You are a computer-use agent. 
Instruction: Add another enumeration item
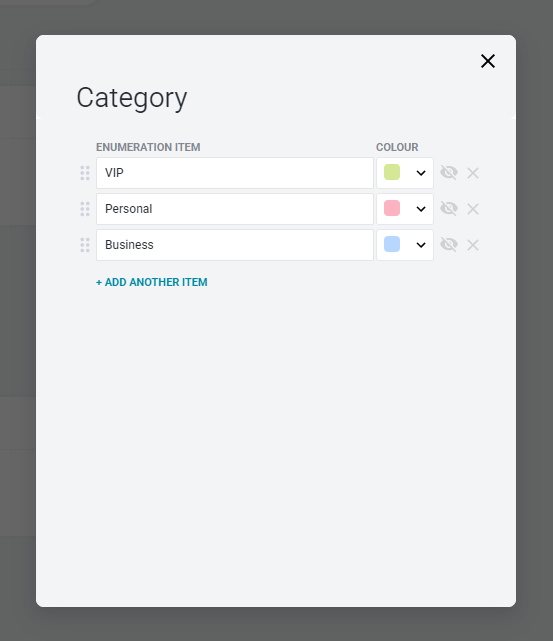pos(152,282)
